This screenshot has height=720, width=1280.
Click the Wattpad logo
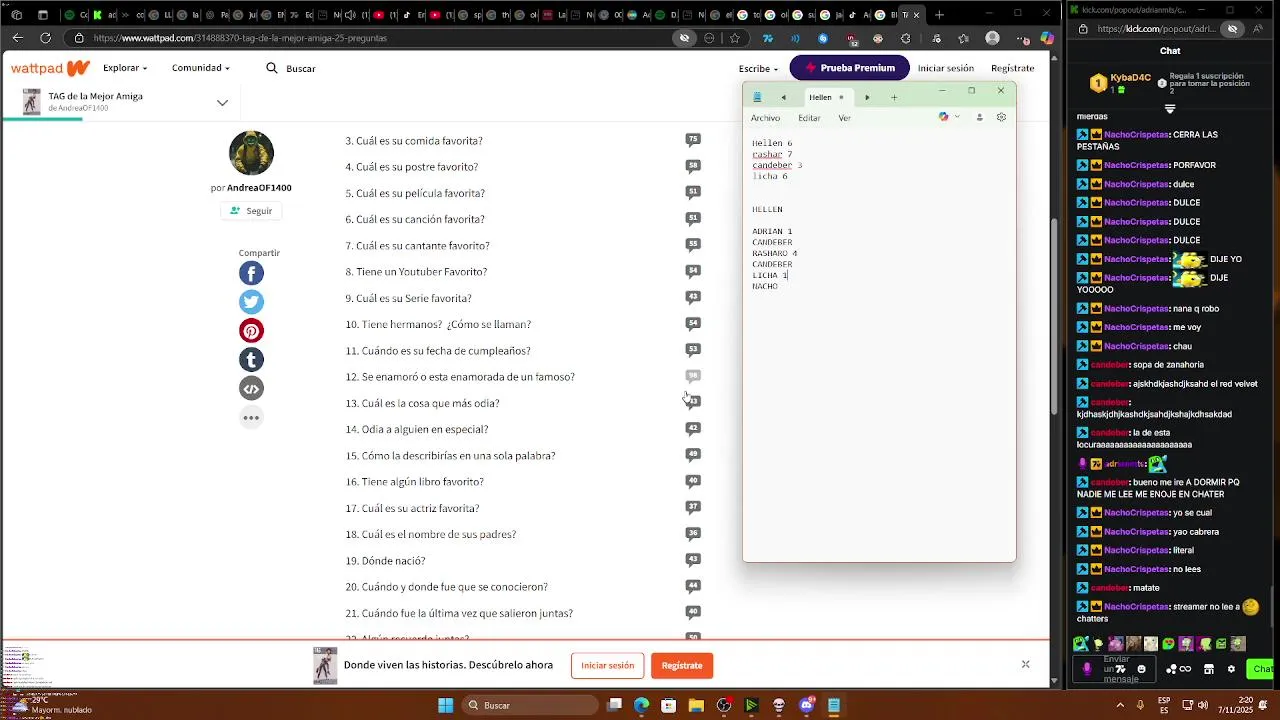point(50,68)
